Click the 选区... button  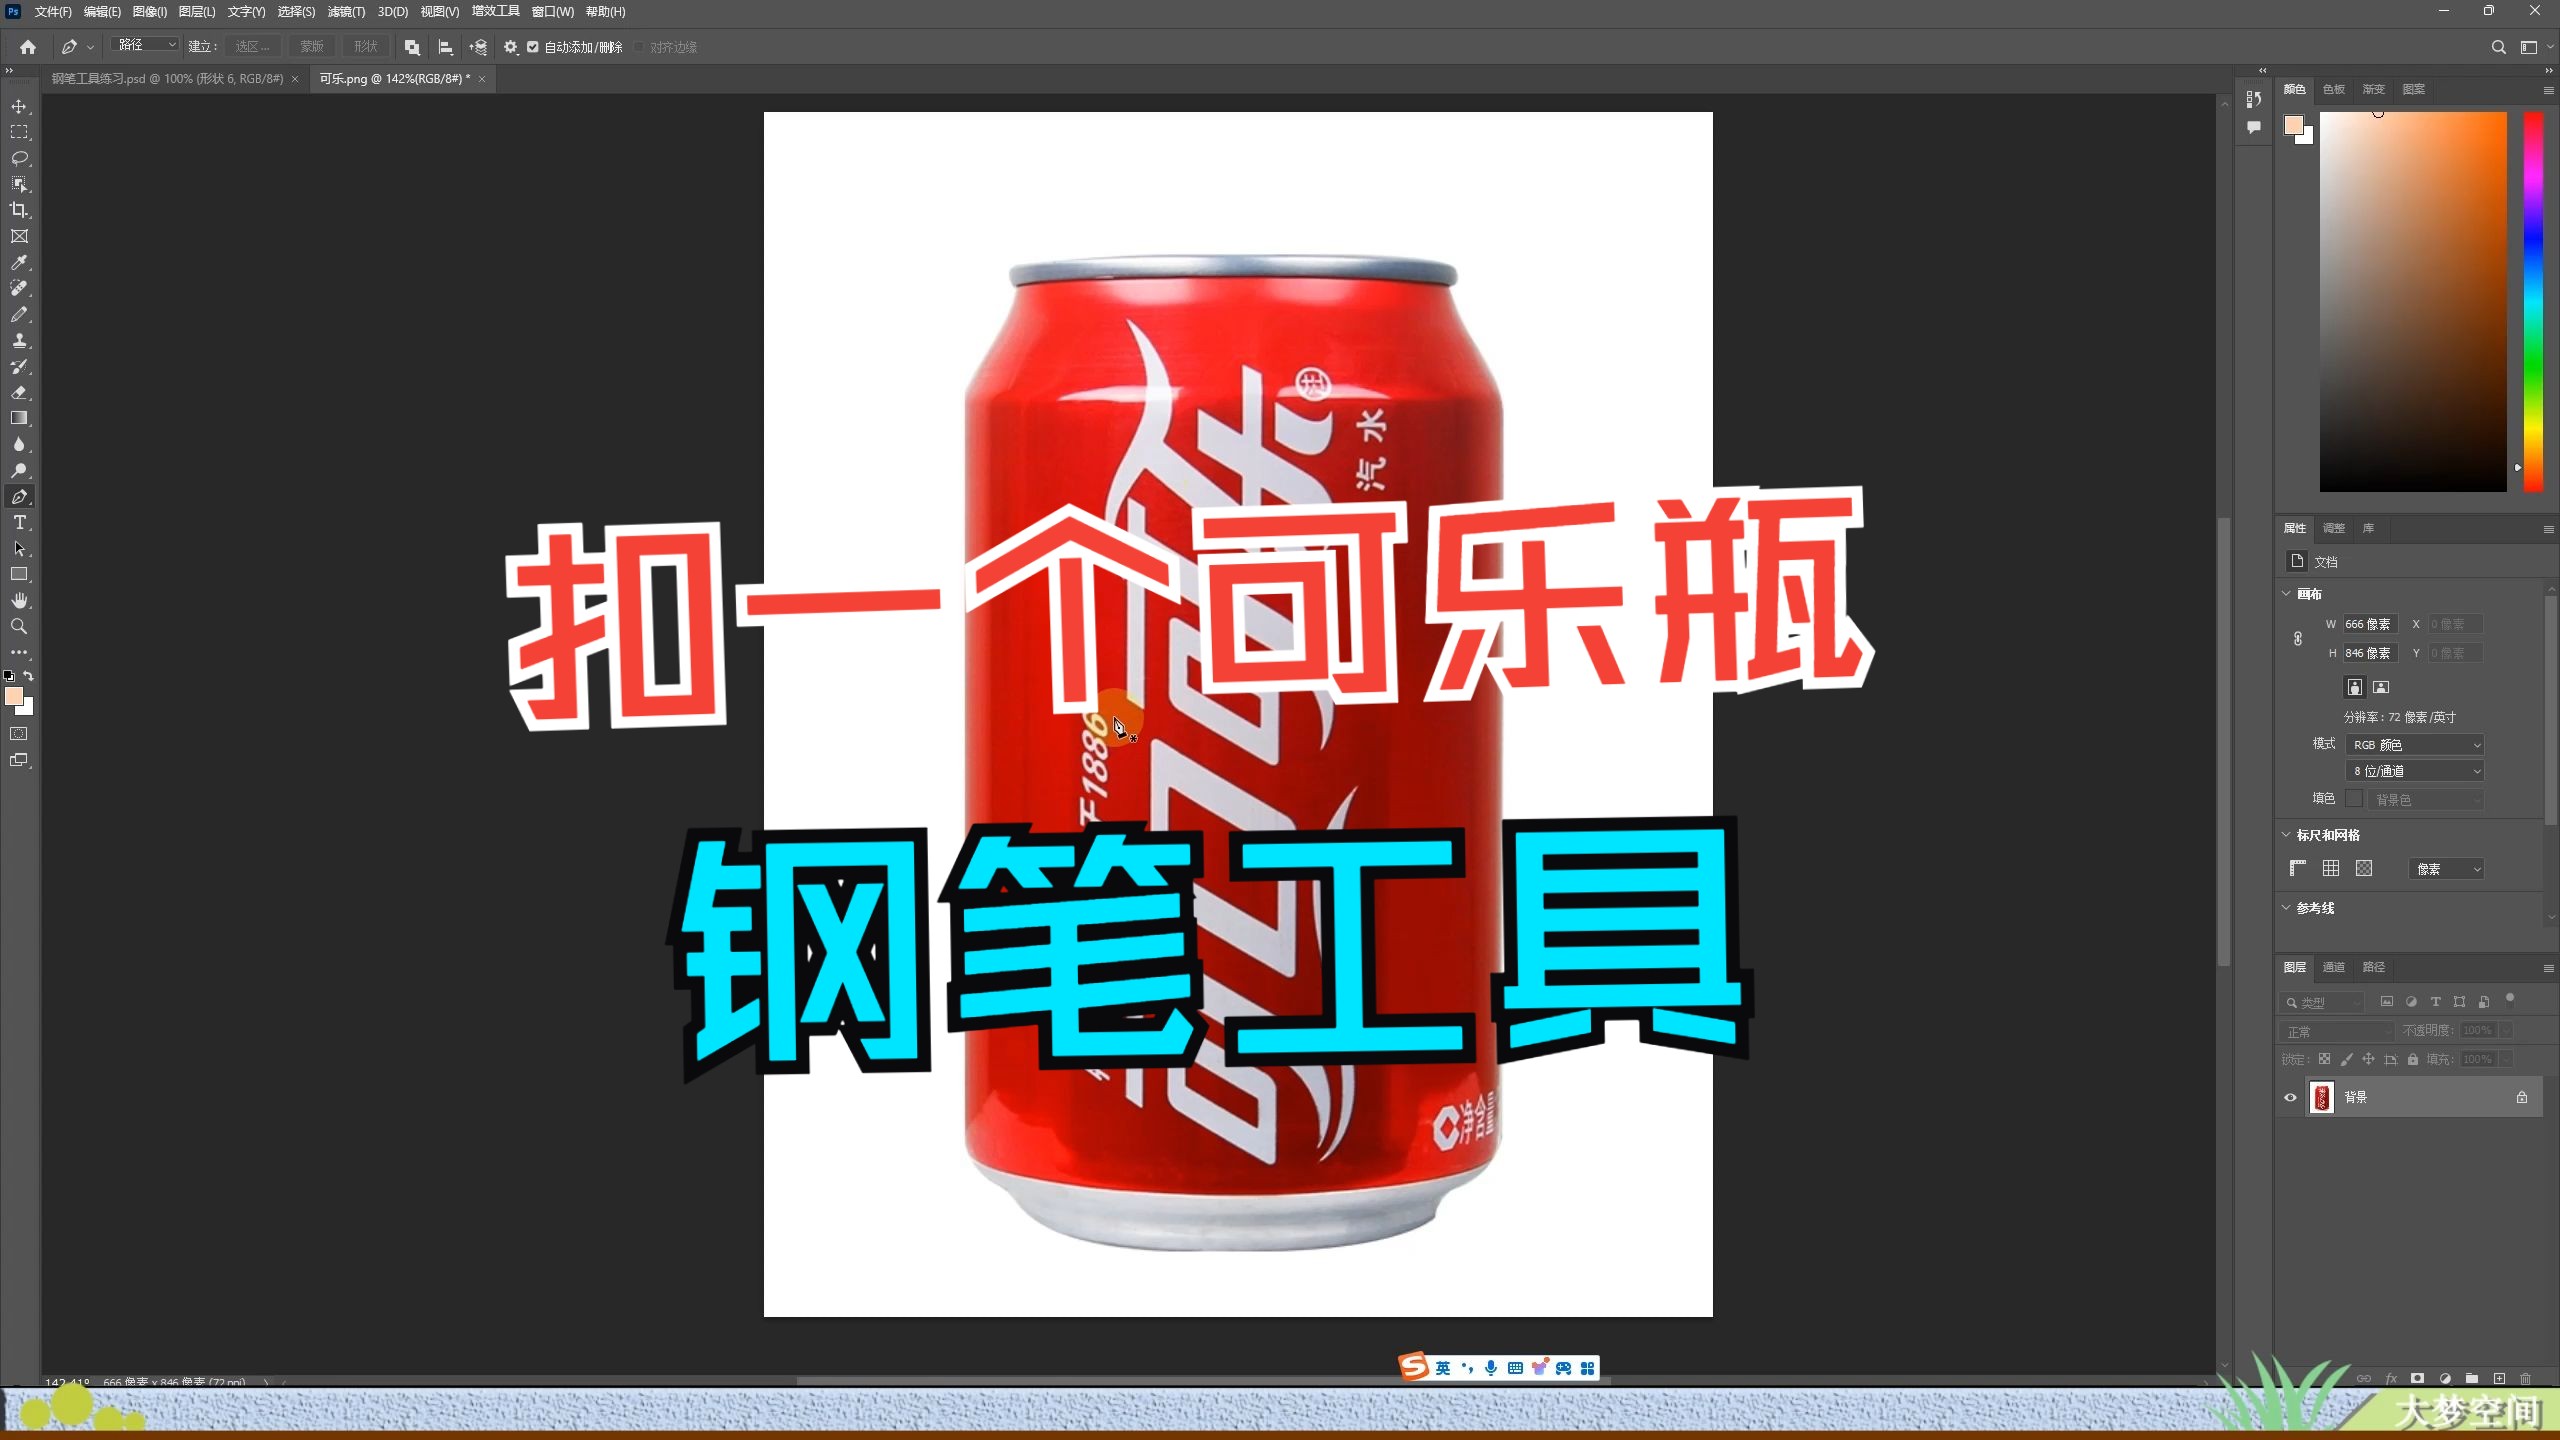coord(252,47)
